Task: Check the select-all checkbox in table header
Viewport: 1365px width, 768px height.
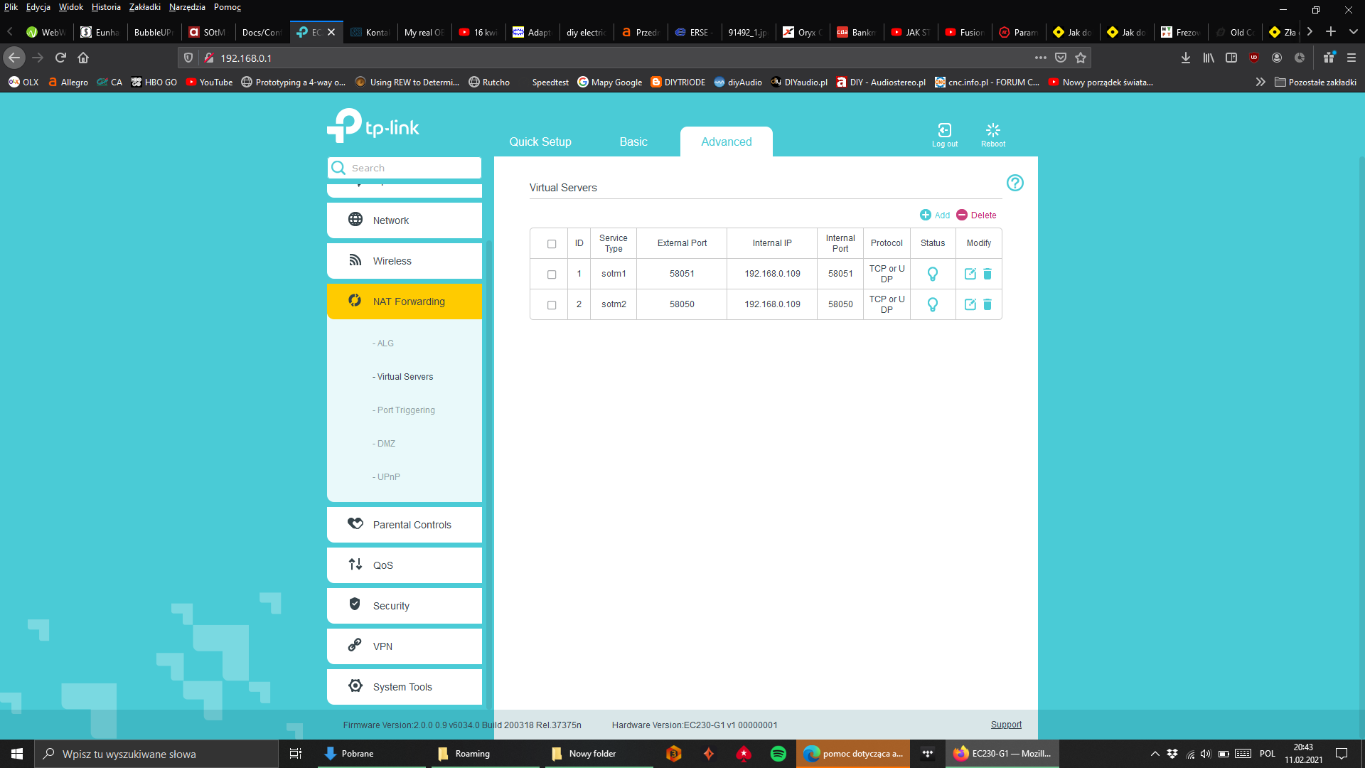Action: (551, 244)
